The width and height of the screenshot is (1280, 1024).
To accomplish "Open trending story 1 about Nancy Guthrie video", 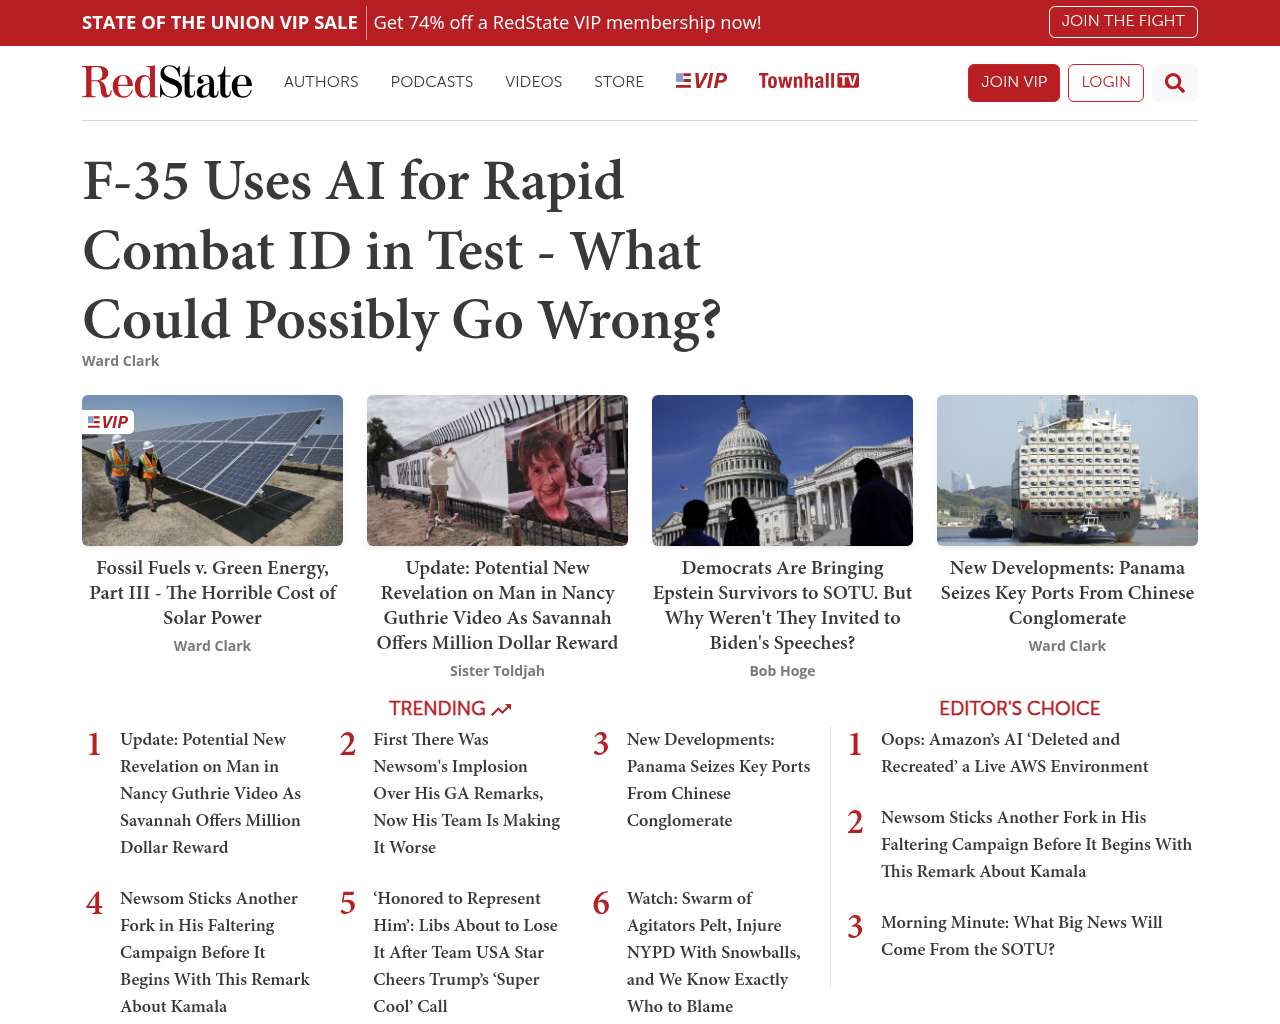I will pyautogui.click(x=211, y=793).
